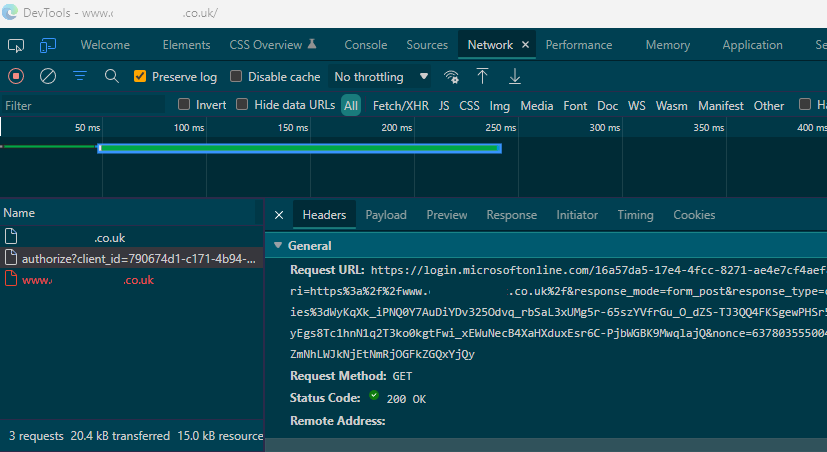The height and width of the screenshot is (452, 827).
Task: Filter by Manifest requests
Action: point(720,105)
